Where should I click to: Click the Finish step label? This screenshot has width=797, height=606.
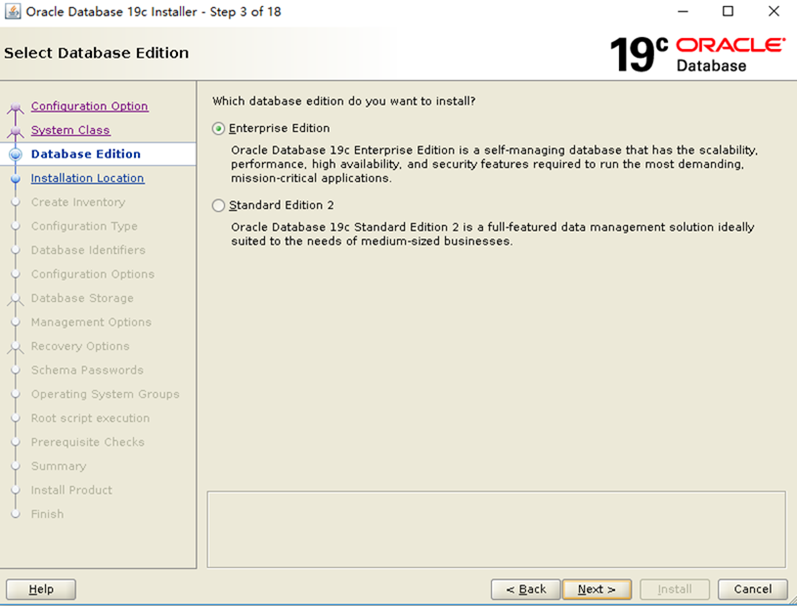(47, 514)
